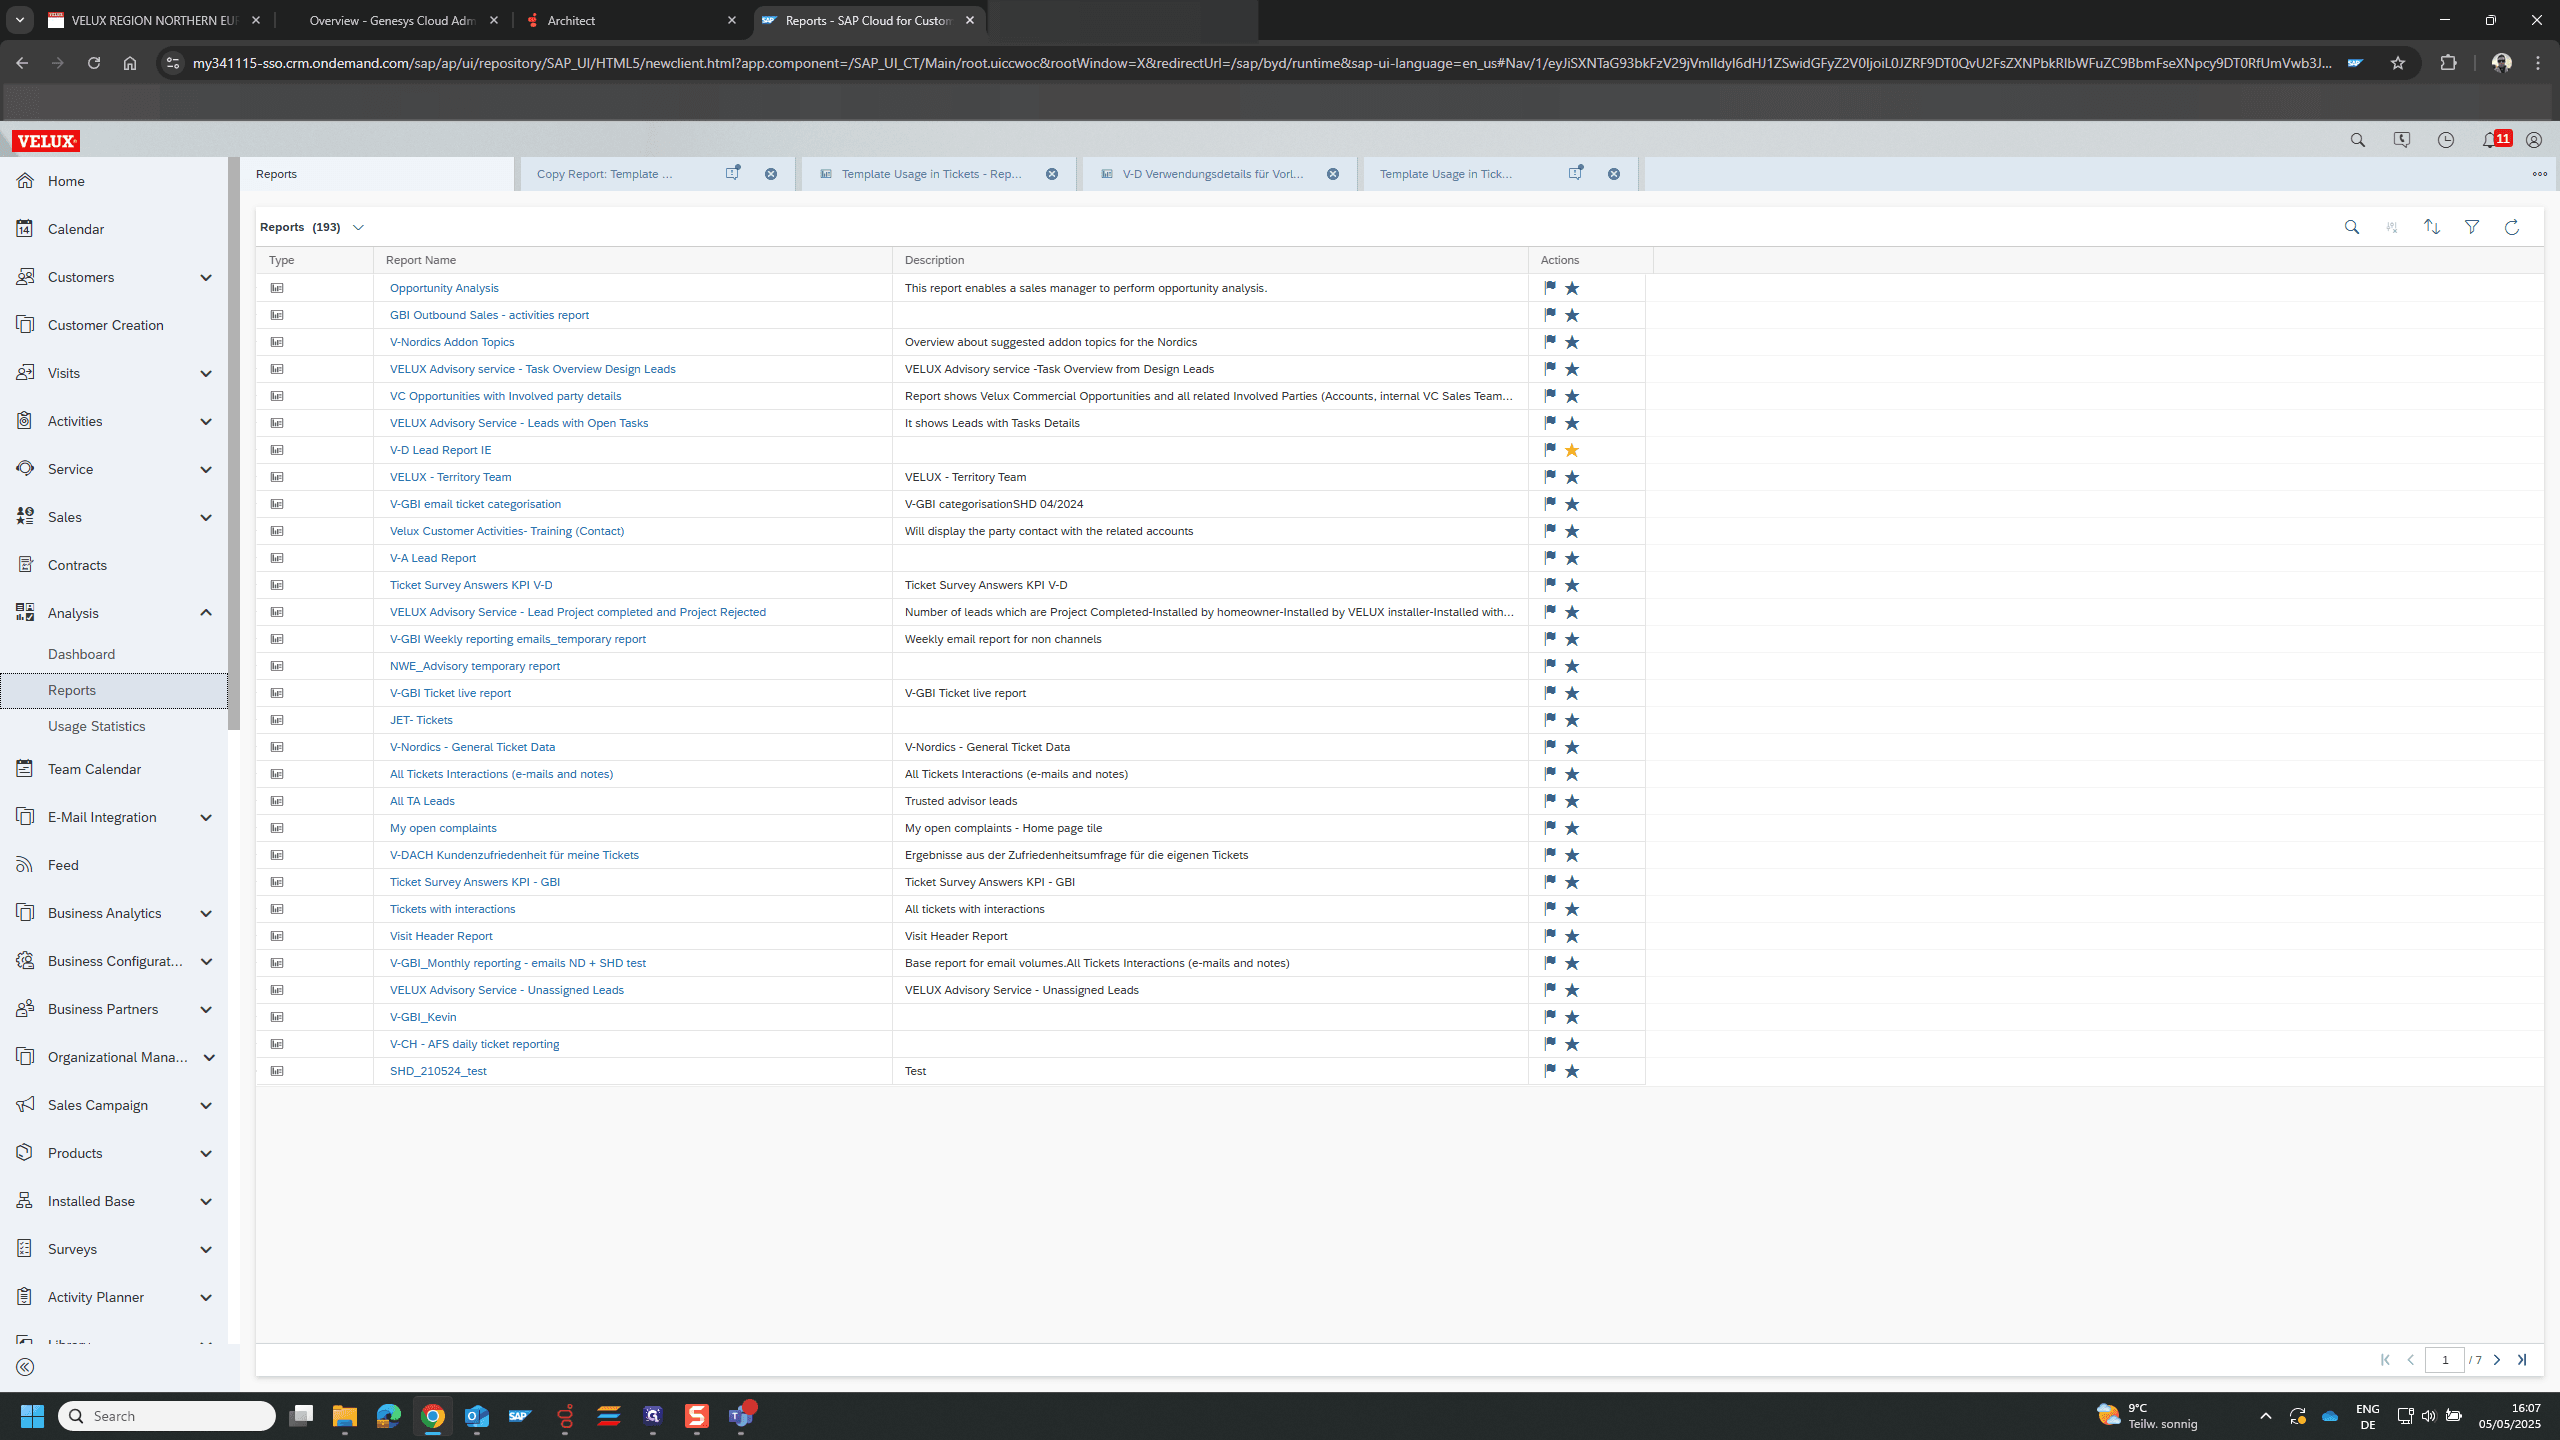The height and width of the screenshot is (1440, 2560).
Task: Favorite the V-GBI_Kevin report
Action: 1572,1017
